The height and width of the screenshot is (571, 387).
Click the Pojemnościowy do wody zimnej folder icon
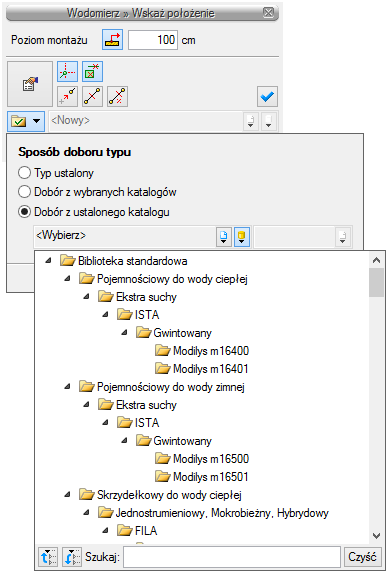click(x=87, y=387)
